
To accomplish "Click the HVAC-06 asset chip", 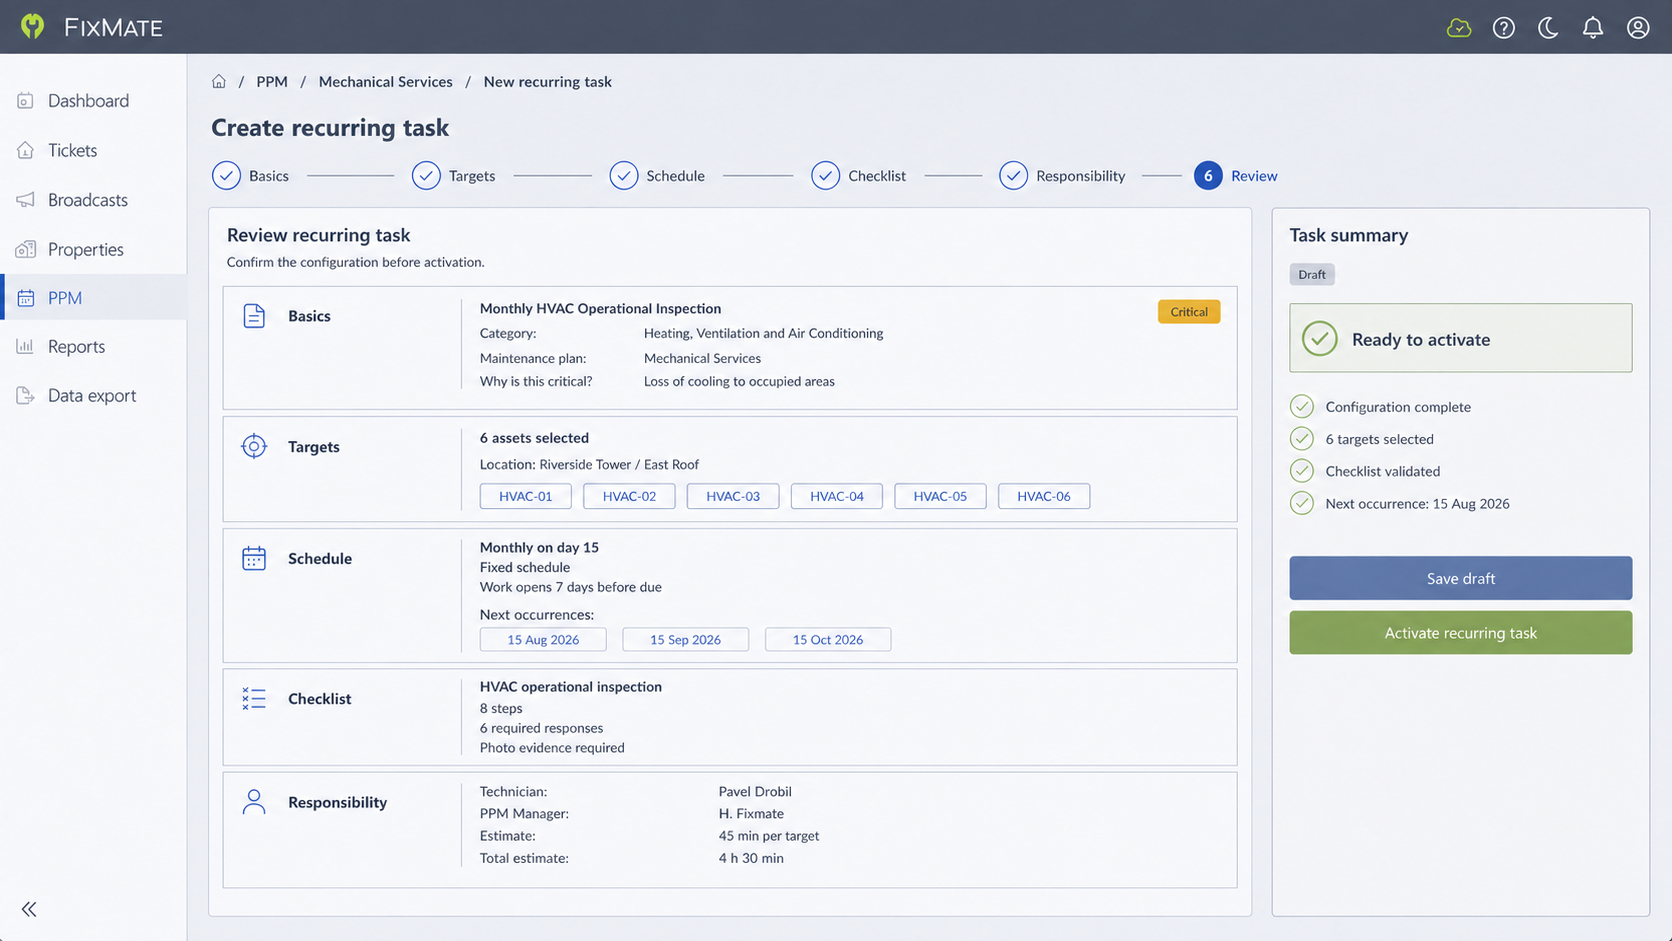I will point(1044,496).
